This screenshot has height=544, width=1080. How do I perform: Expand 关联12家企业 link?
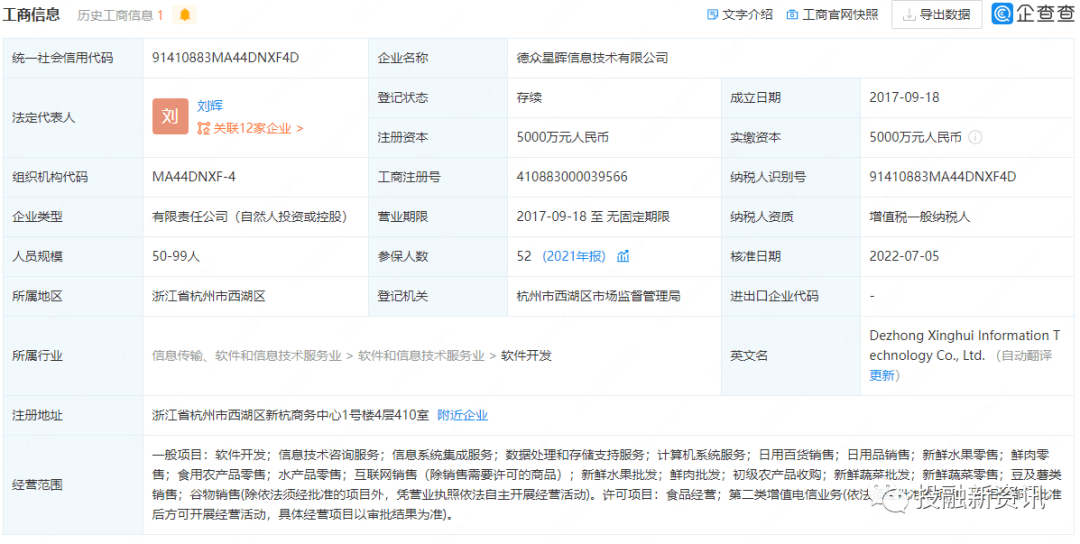pos(257,128)
